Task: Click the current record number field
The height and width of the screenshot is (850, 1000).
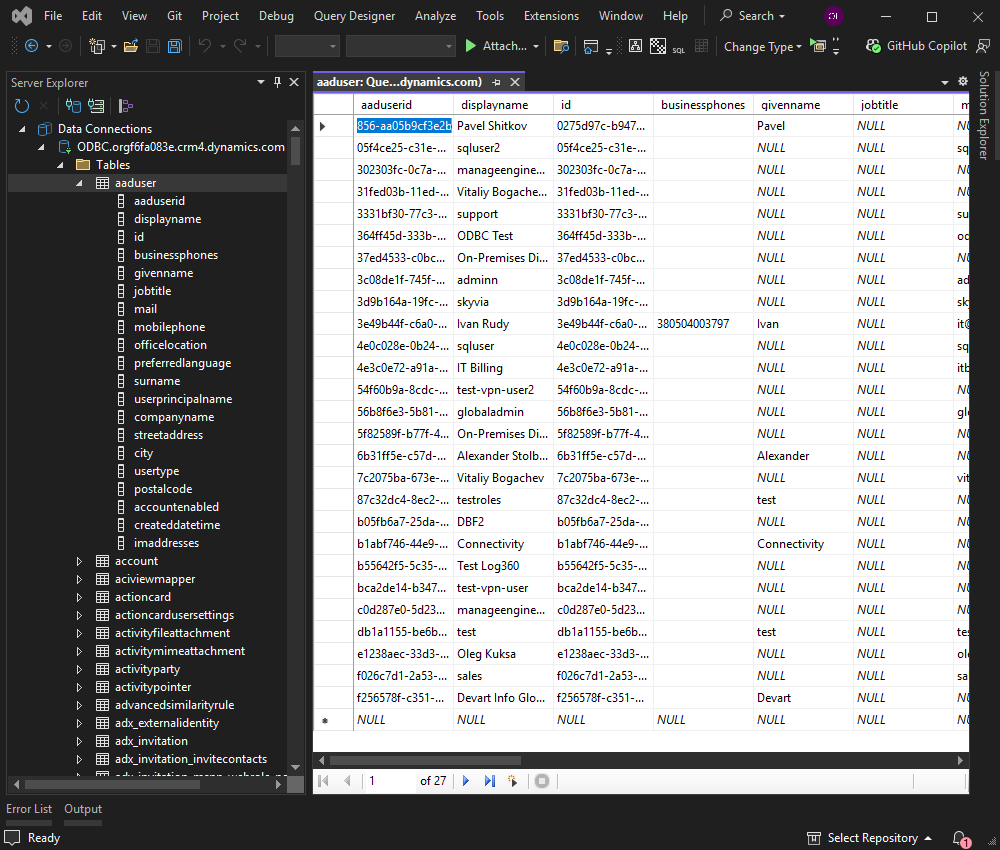Action: (390, 781)
